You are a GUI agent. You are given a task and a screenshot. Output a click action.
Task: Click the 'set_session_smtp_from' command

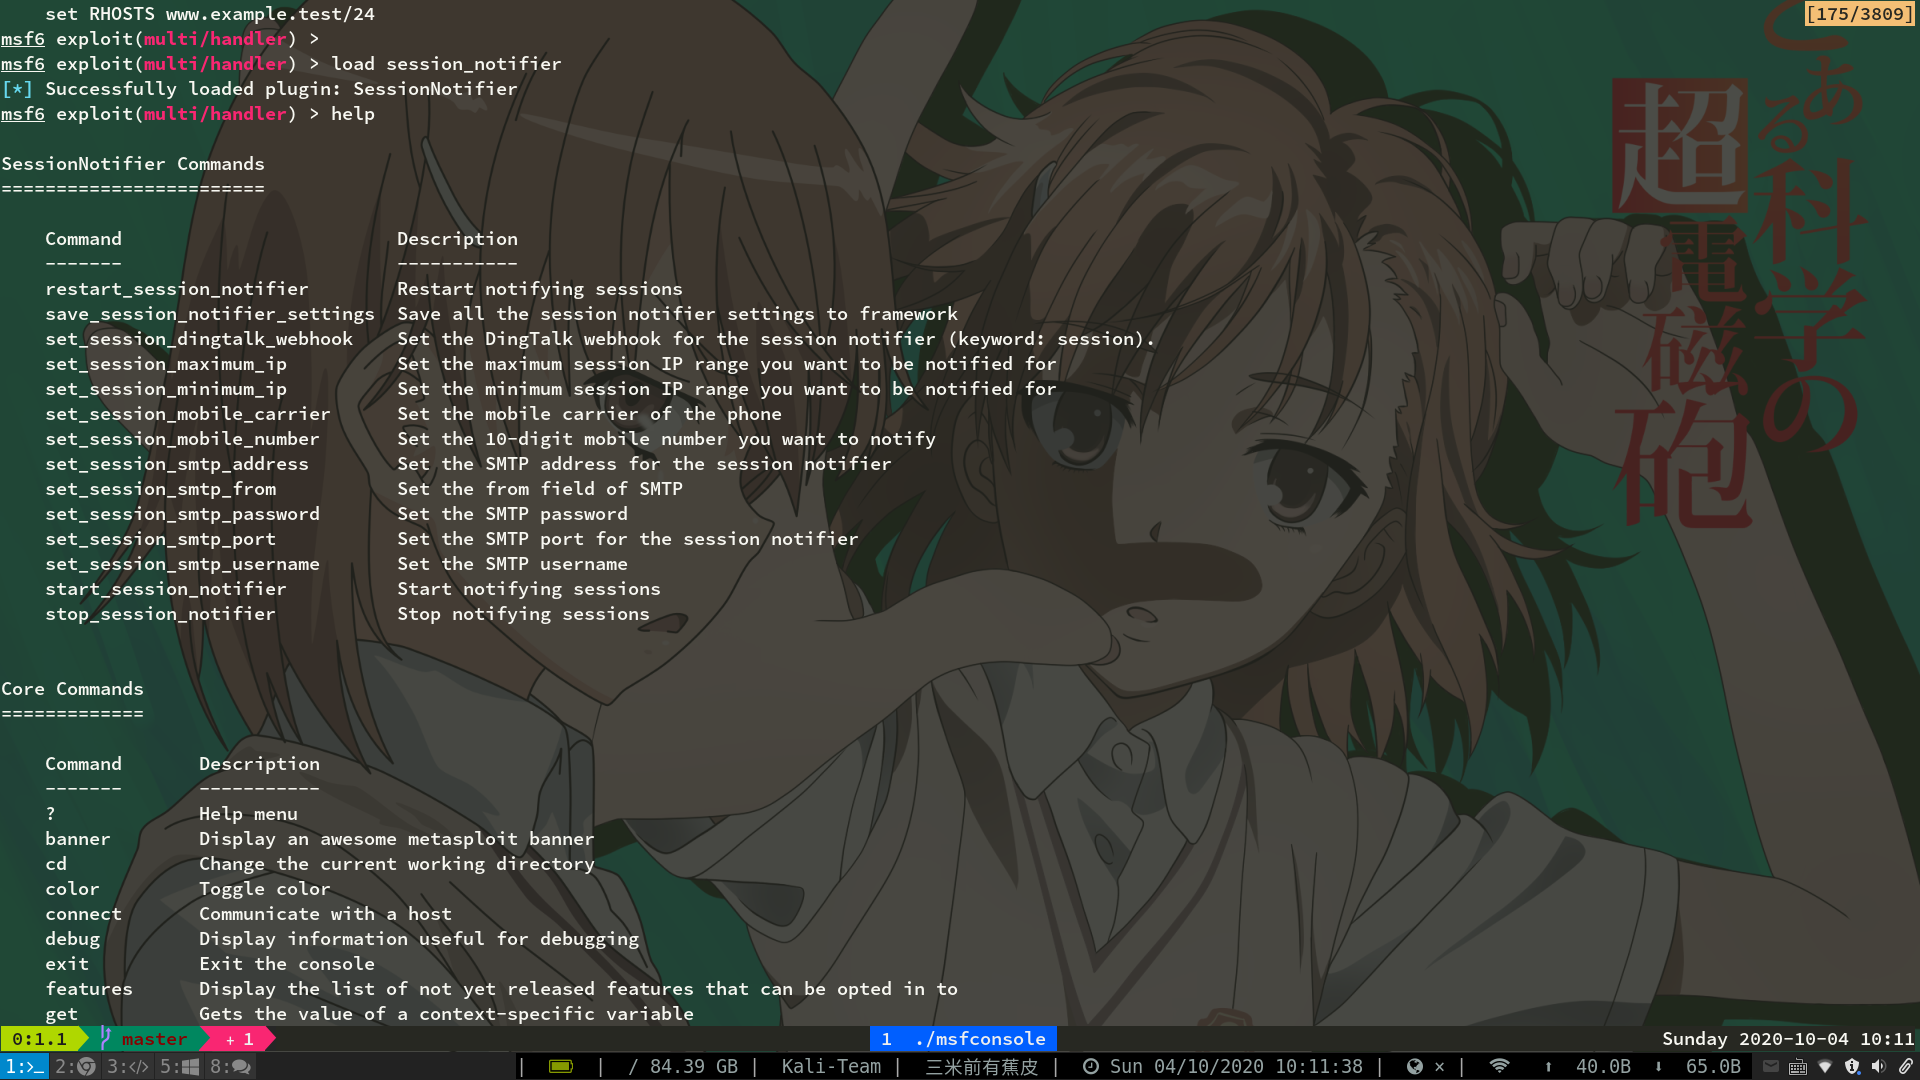click(161, 489)
